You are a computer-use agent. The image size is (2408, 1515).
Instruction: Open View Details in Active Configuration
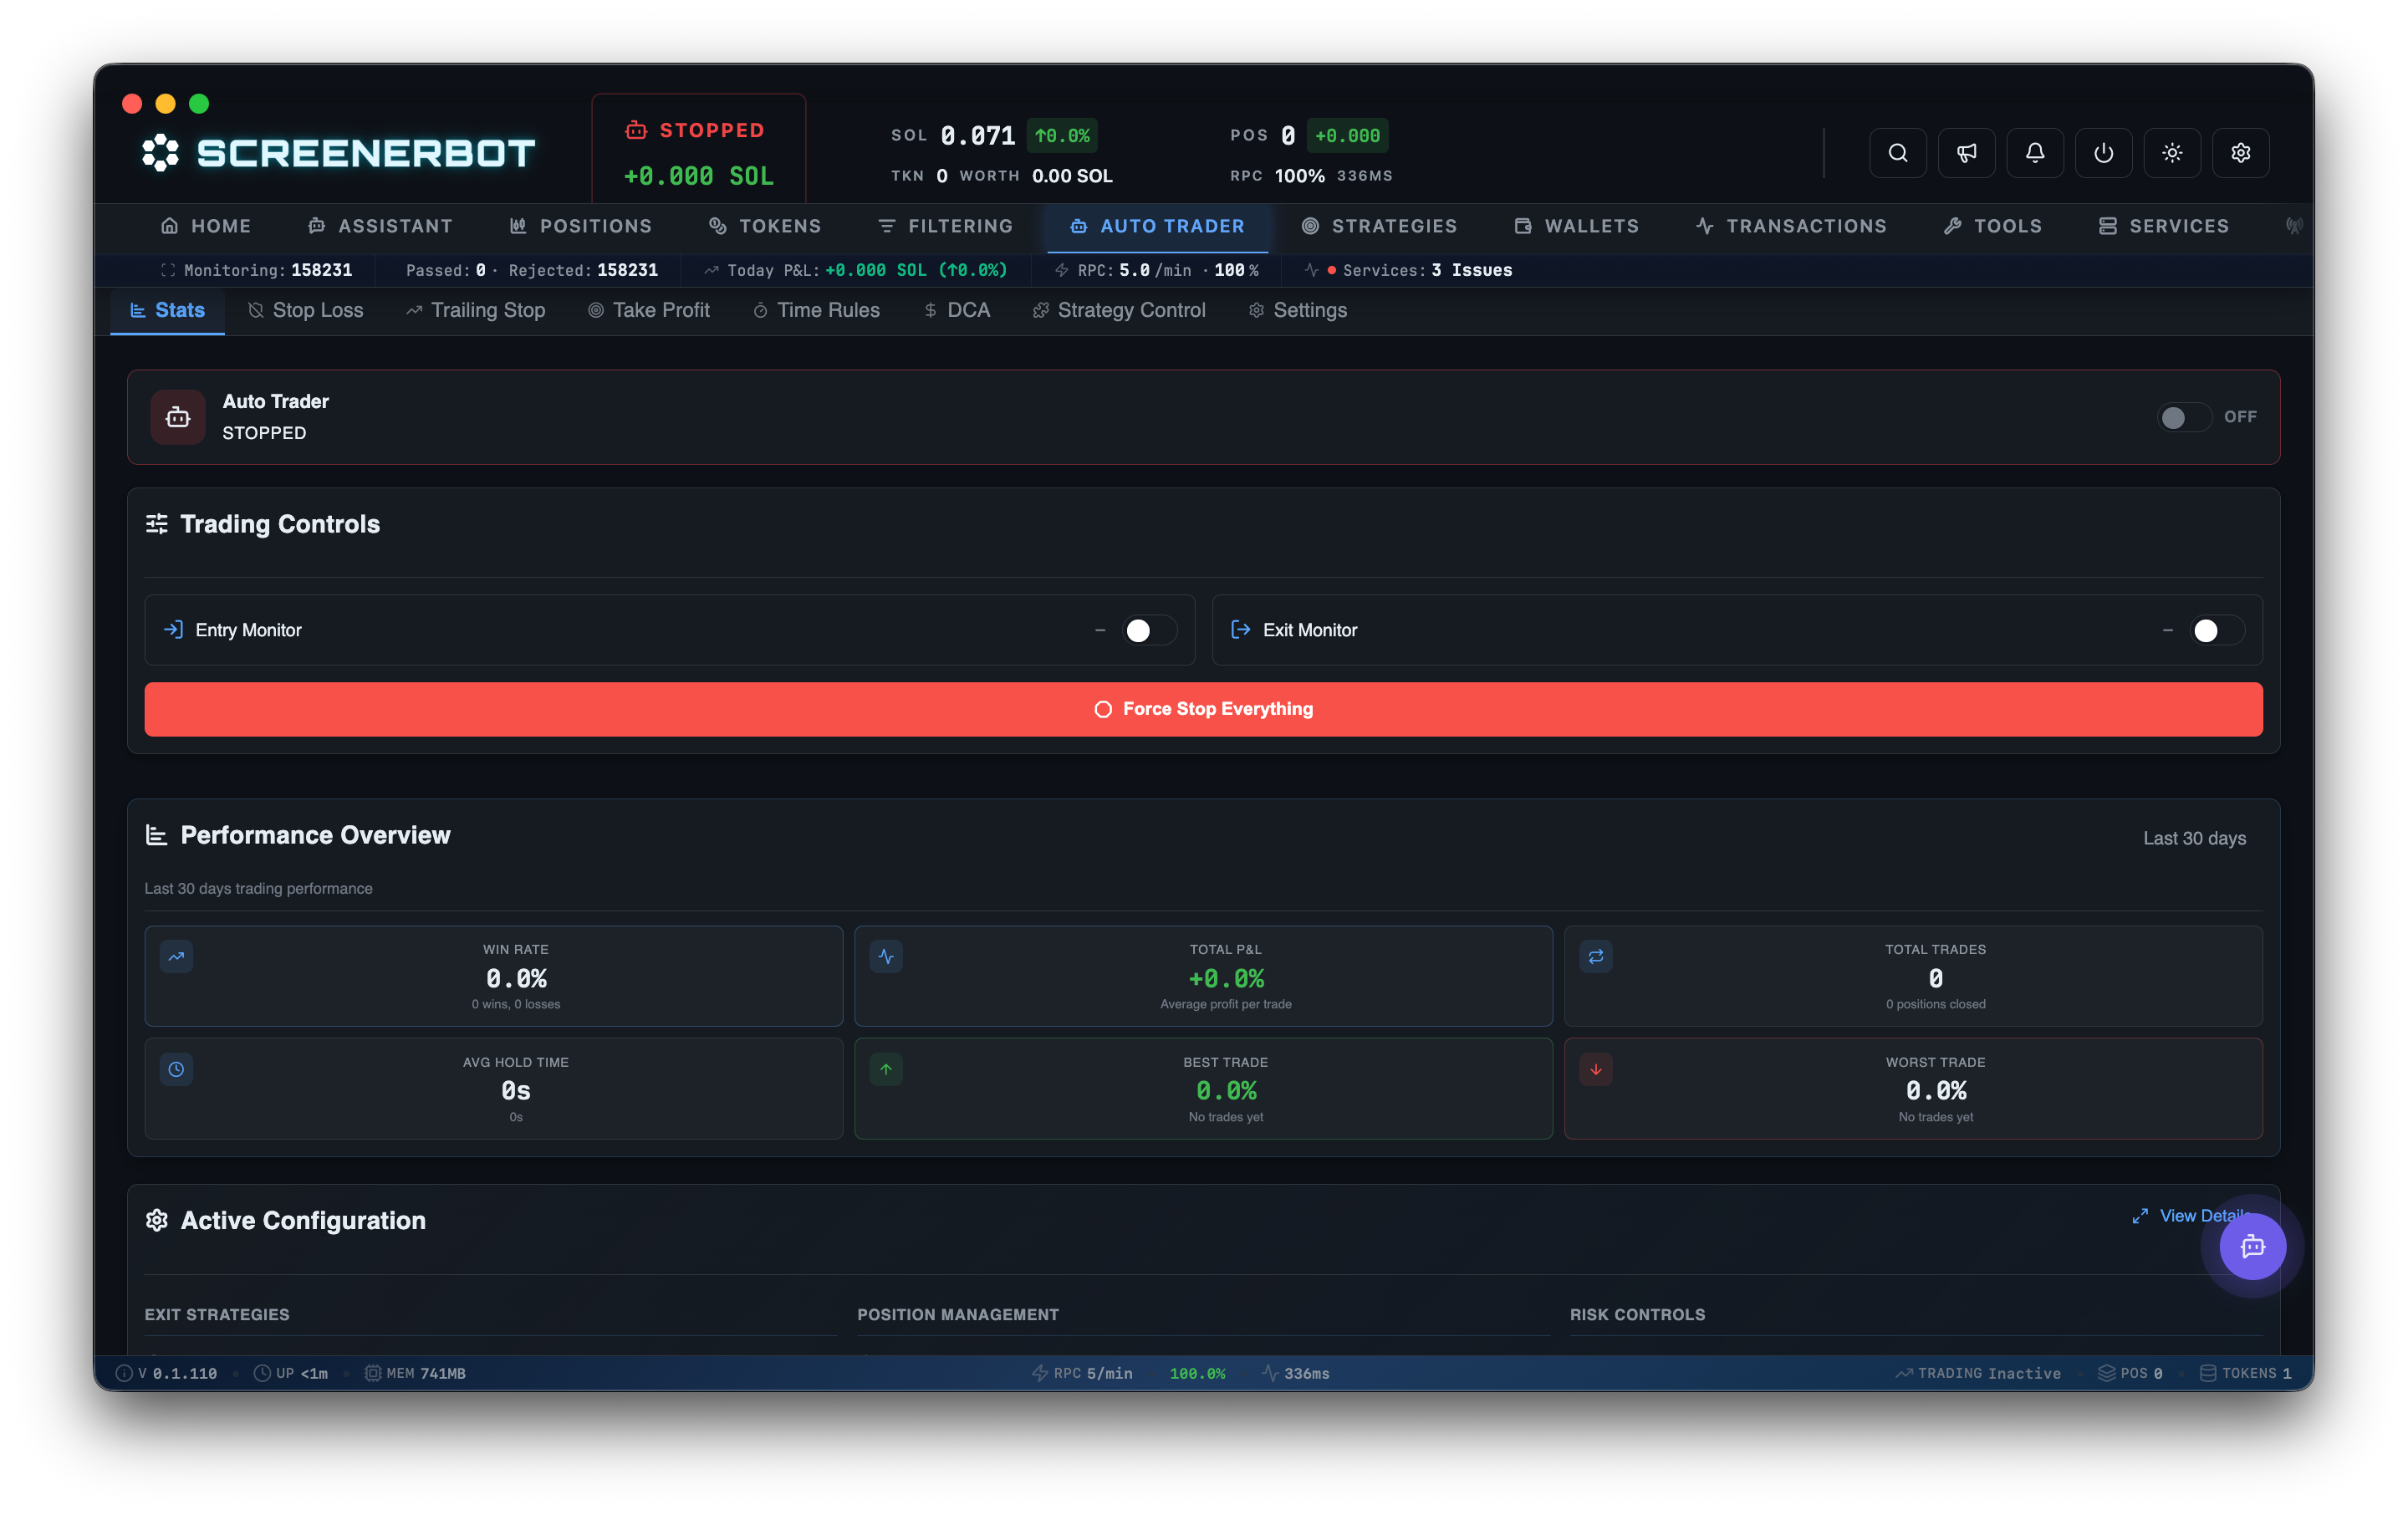coord(2196,1216)
